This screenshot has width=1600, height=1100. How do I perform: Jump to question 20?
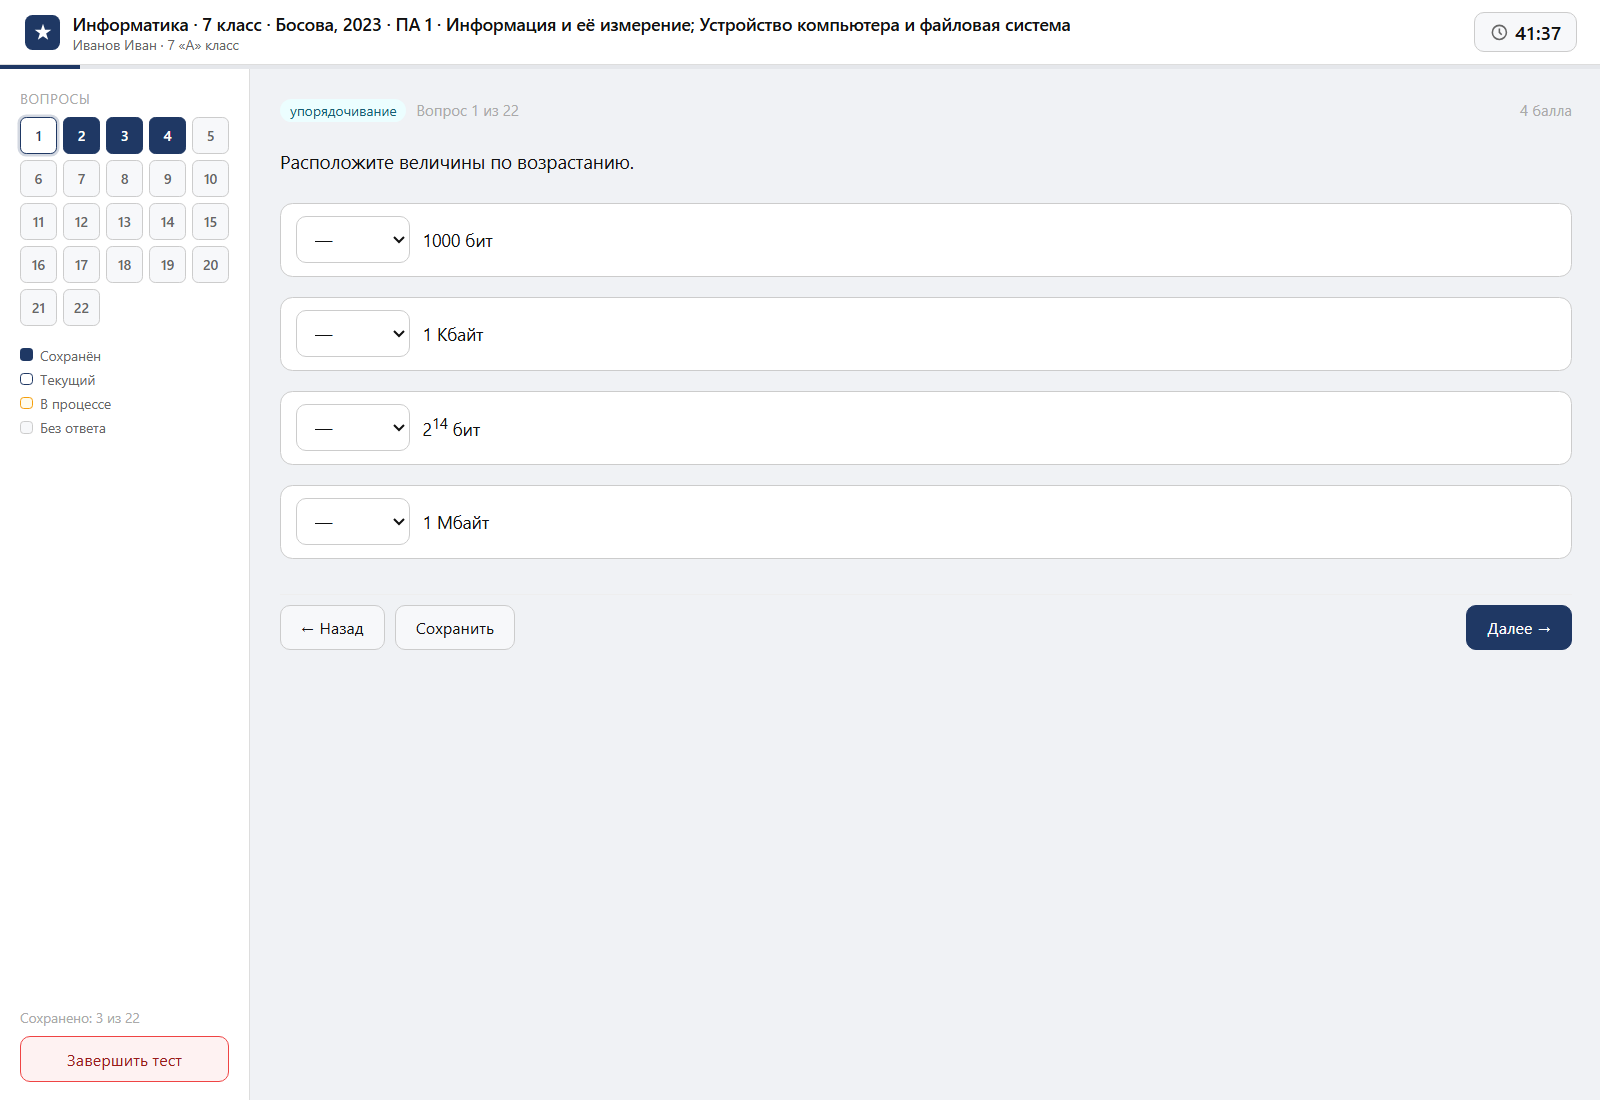[x=210, y=265]
